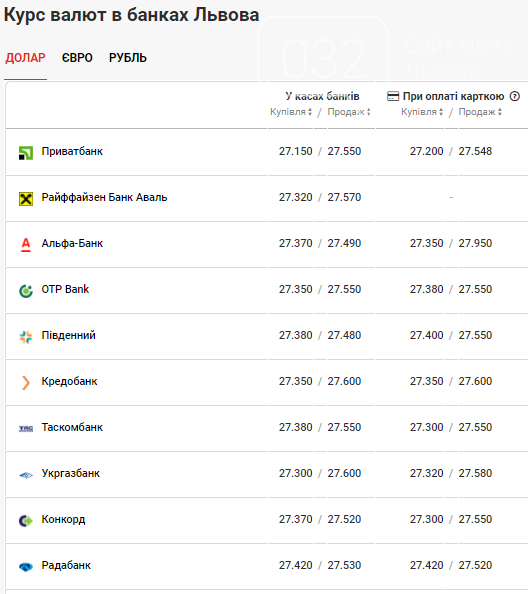Select Кредобанк cash sell rate 27.600
The height and width of the screenshot is (594, 528).
[x=344, y=381]
